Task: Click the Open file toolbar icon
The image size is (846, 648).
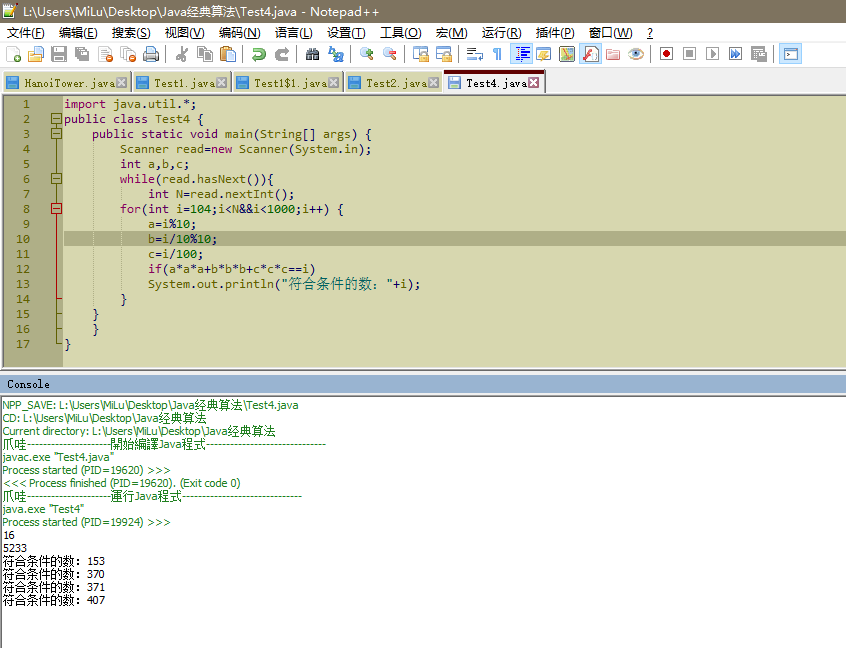Action: pos(36,54)
